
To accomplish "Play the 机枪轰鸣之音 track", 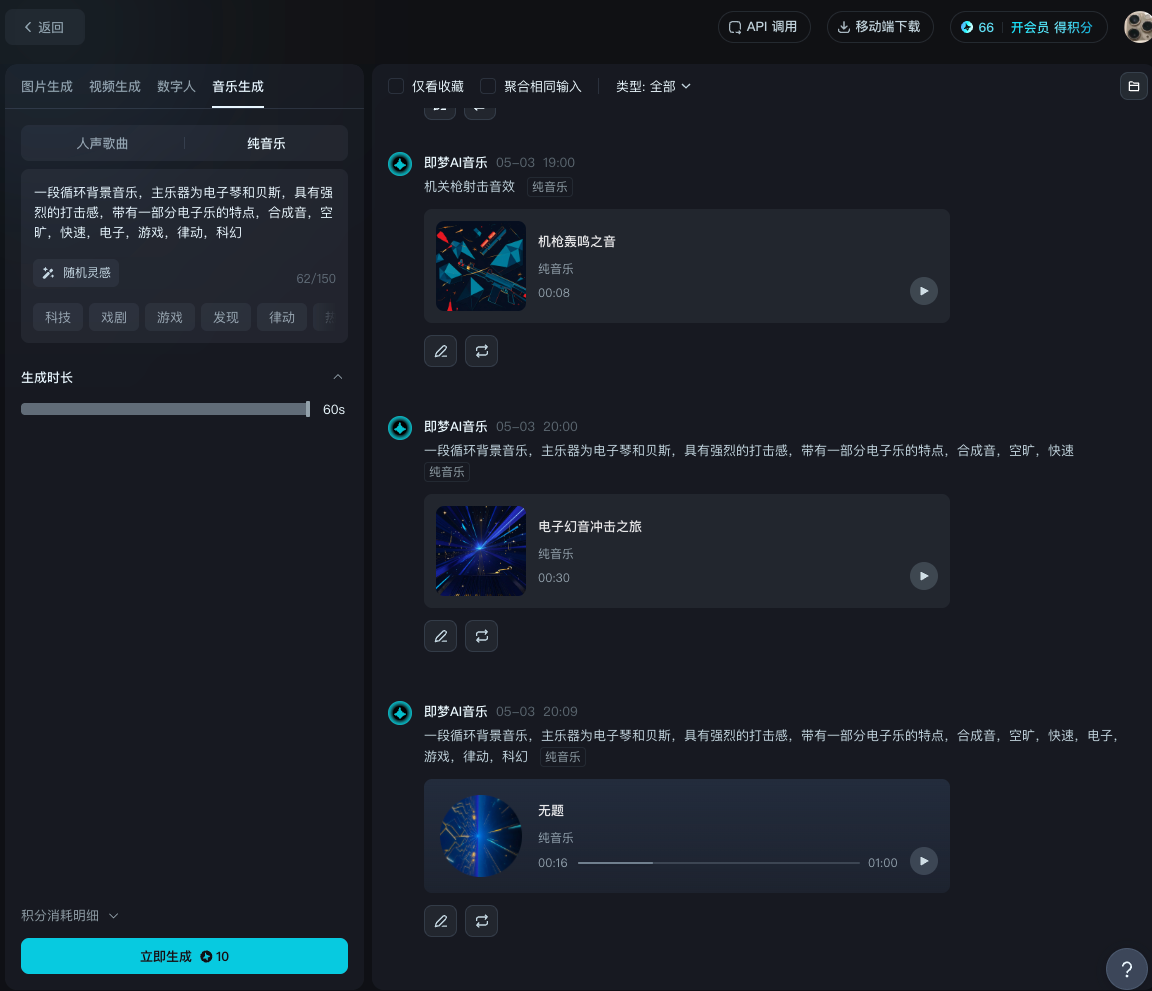I will point(924,291).
